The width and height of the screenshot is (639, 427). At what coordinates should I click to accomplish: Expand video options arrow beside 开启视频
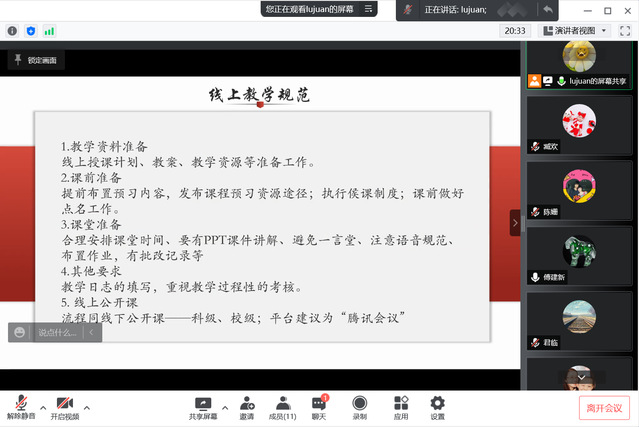(x=87, y=407)
